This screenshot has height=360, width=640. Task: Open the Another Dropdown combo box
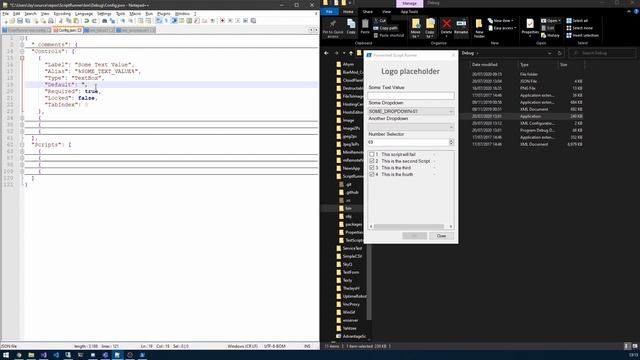coord(411,127)
